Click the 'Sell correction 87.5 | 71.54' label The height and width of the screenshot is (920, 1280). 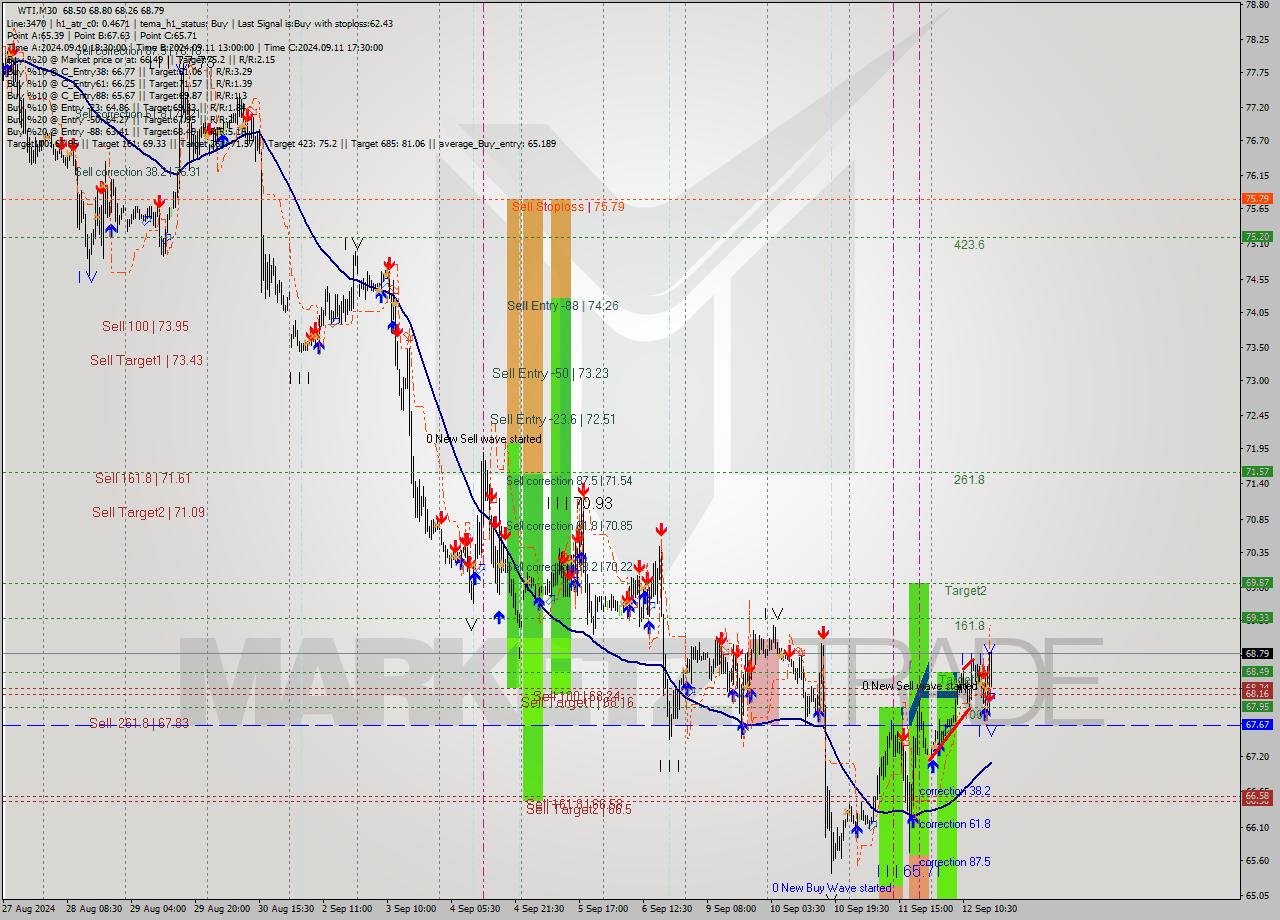pyautogui.click(x=569, y=481)
